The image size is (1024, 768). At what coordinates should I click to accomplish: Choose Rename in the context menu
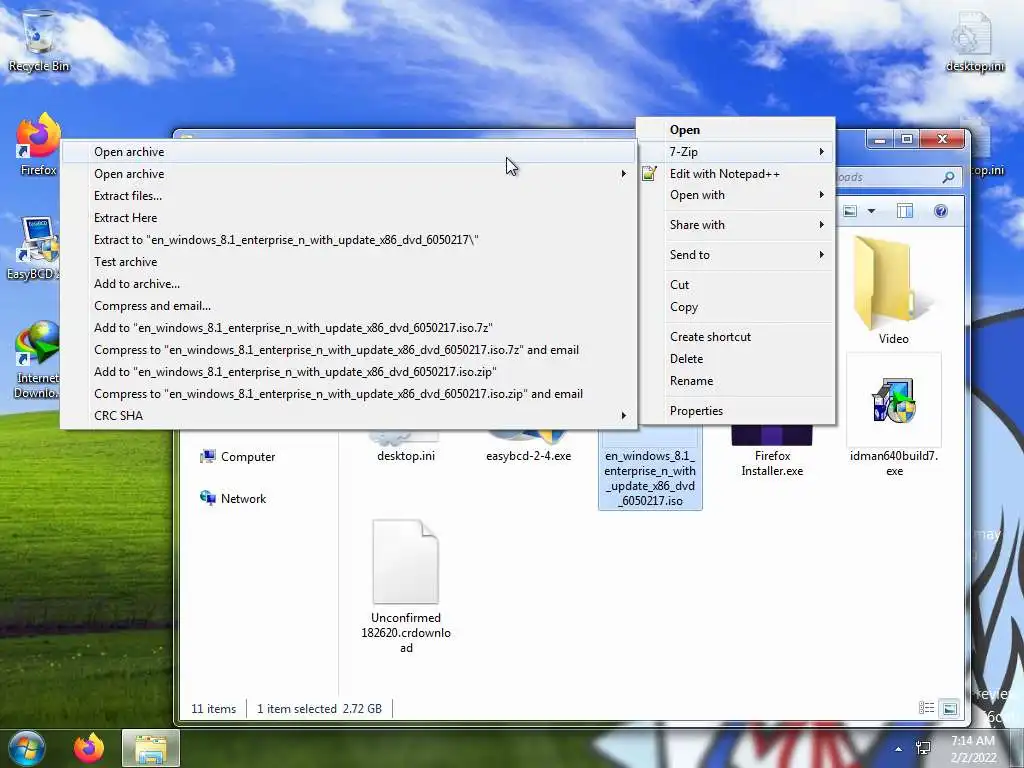click(x=736, y=381)
